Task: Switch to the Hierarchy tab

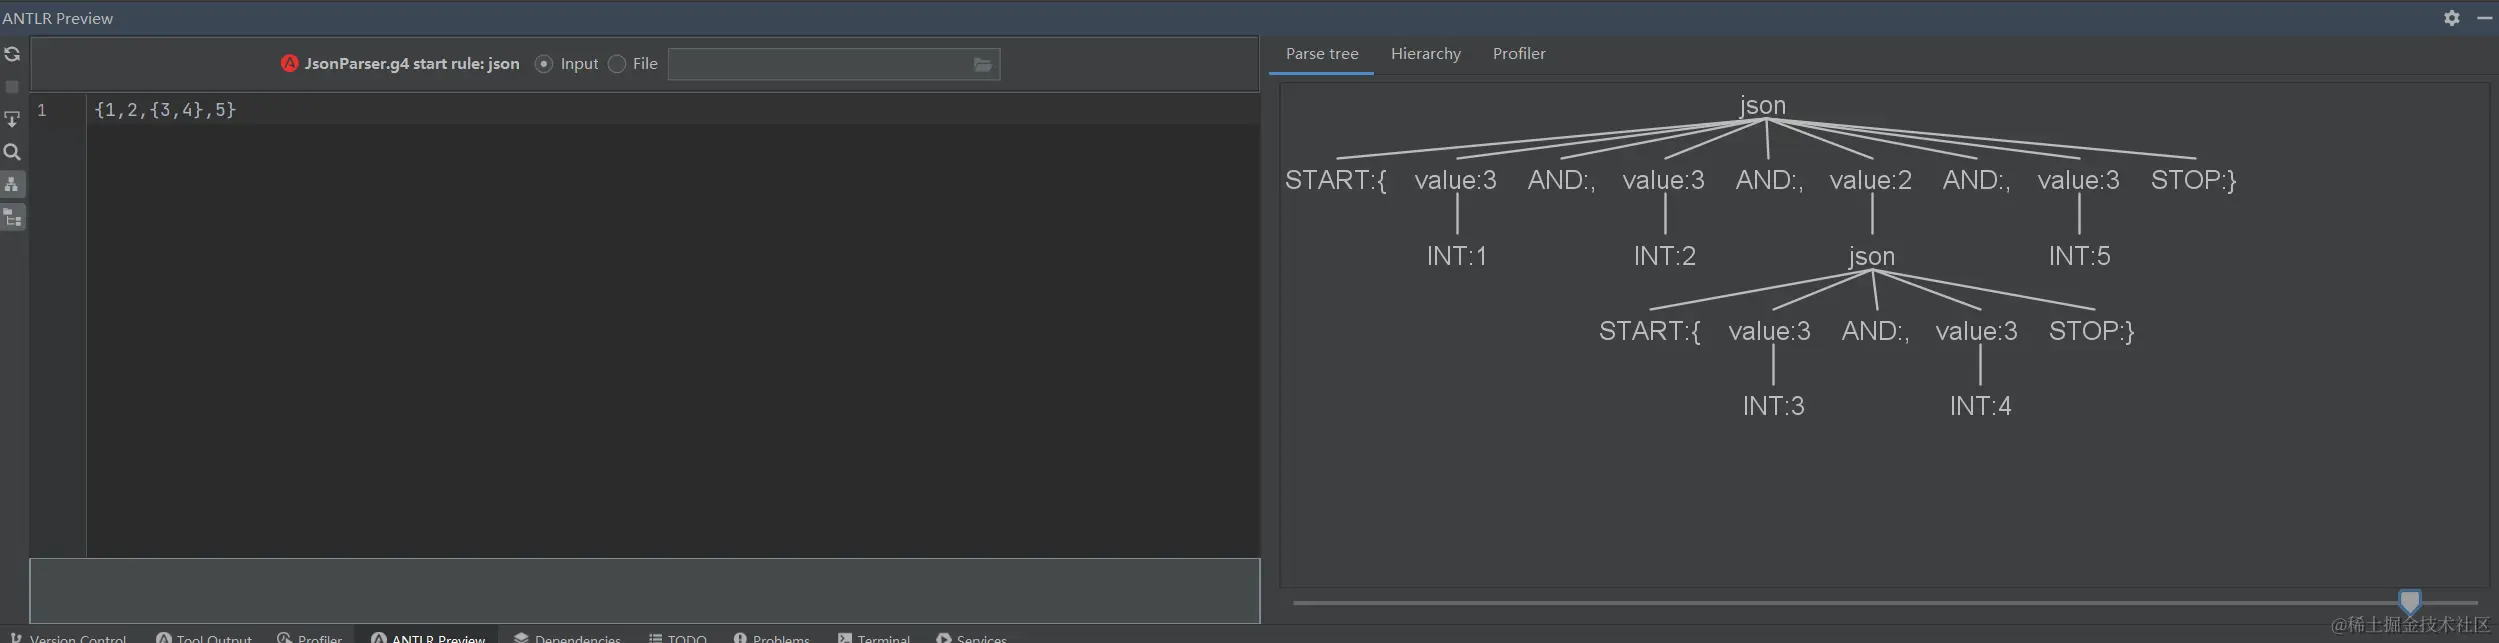Action: (x=1425, y=54)
